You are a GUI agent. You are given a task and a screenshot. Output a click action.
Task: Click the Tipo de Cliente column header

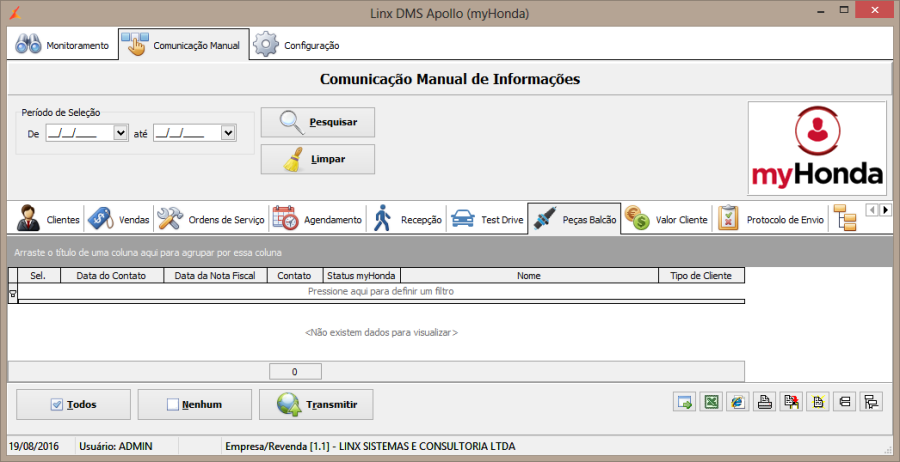pyautogui.click(x=701, y=275)
